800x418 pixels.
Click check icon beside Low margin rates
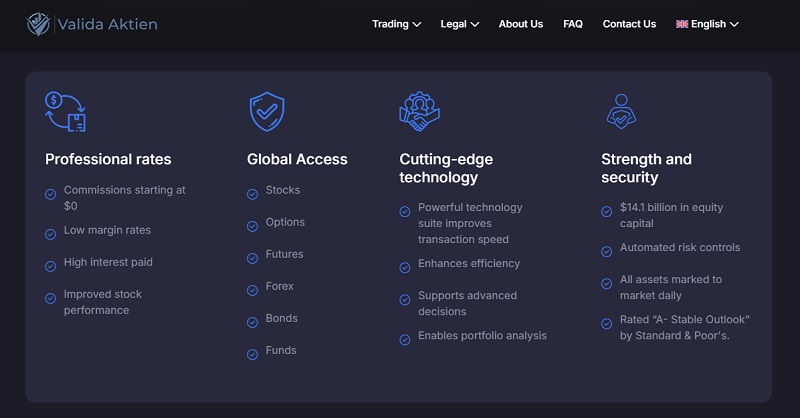51,234
